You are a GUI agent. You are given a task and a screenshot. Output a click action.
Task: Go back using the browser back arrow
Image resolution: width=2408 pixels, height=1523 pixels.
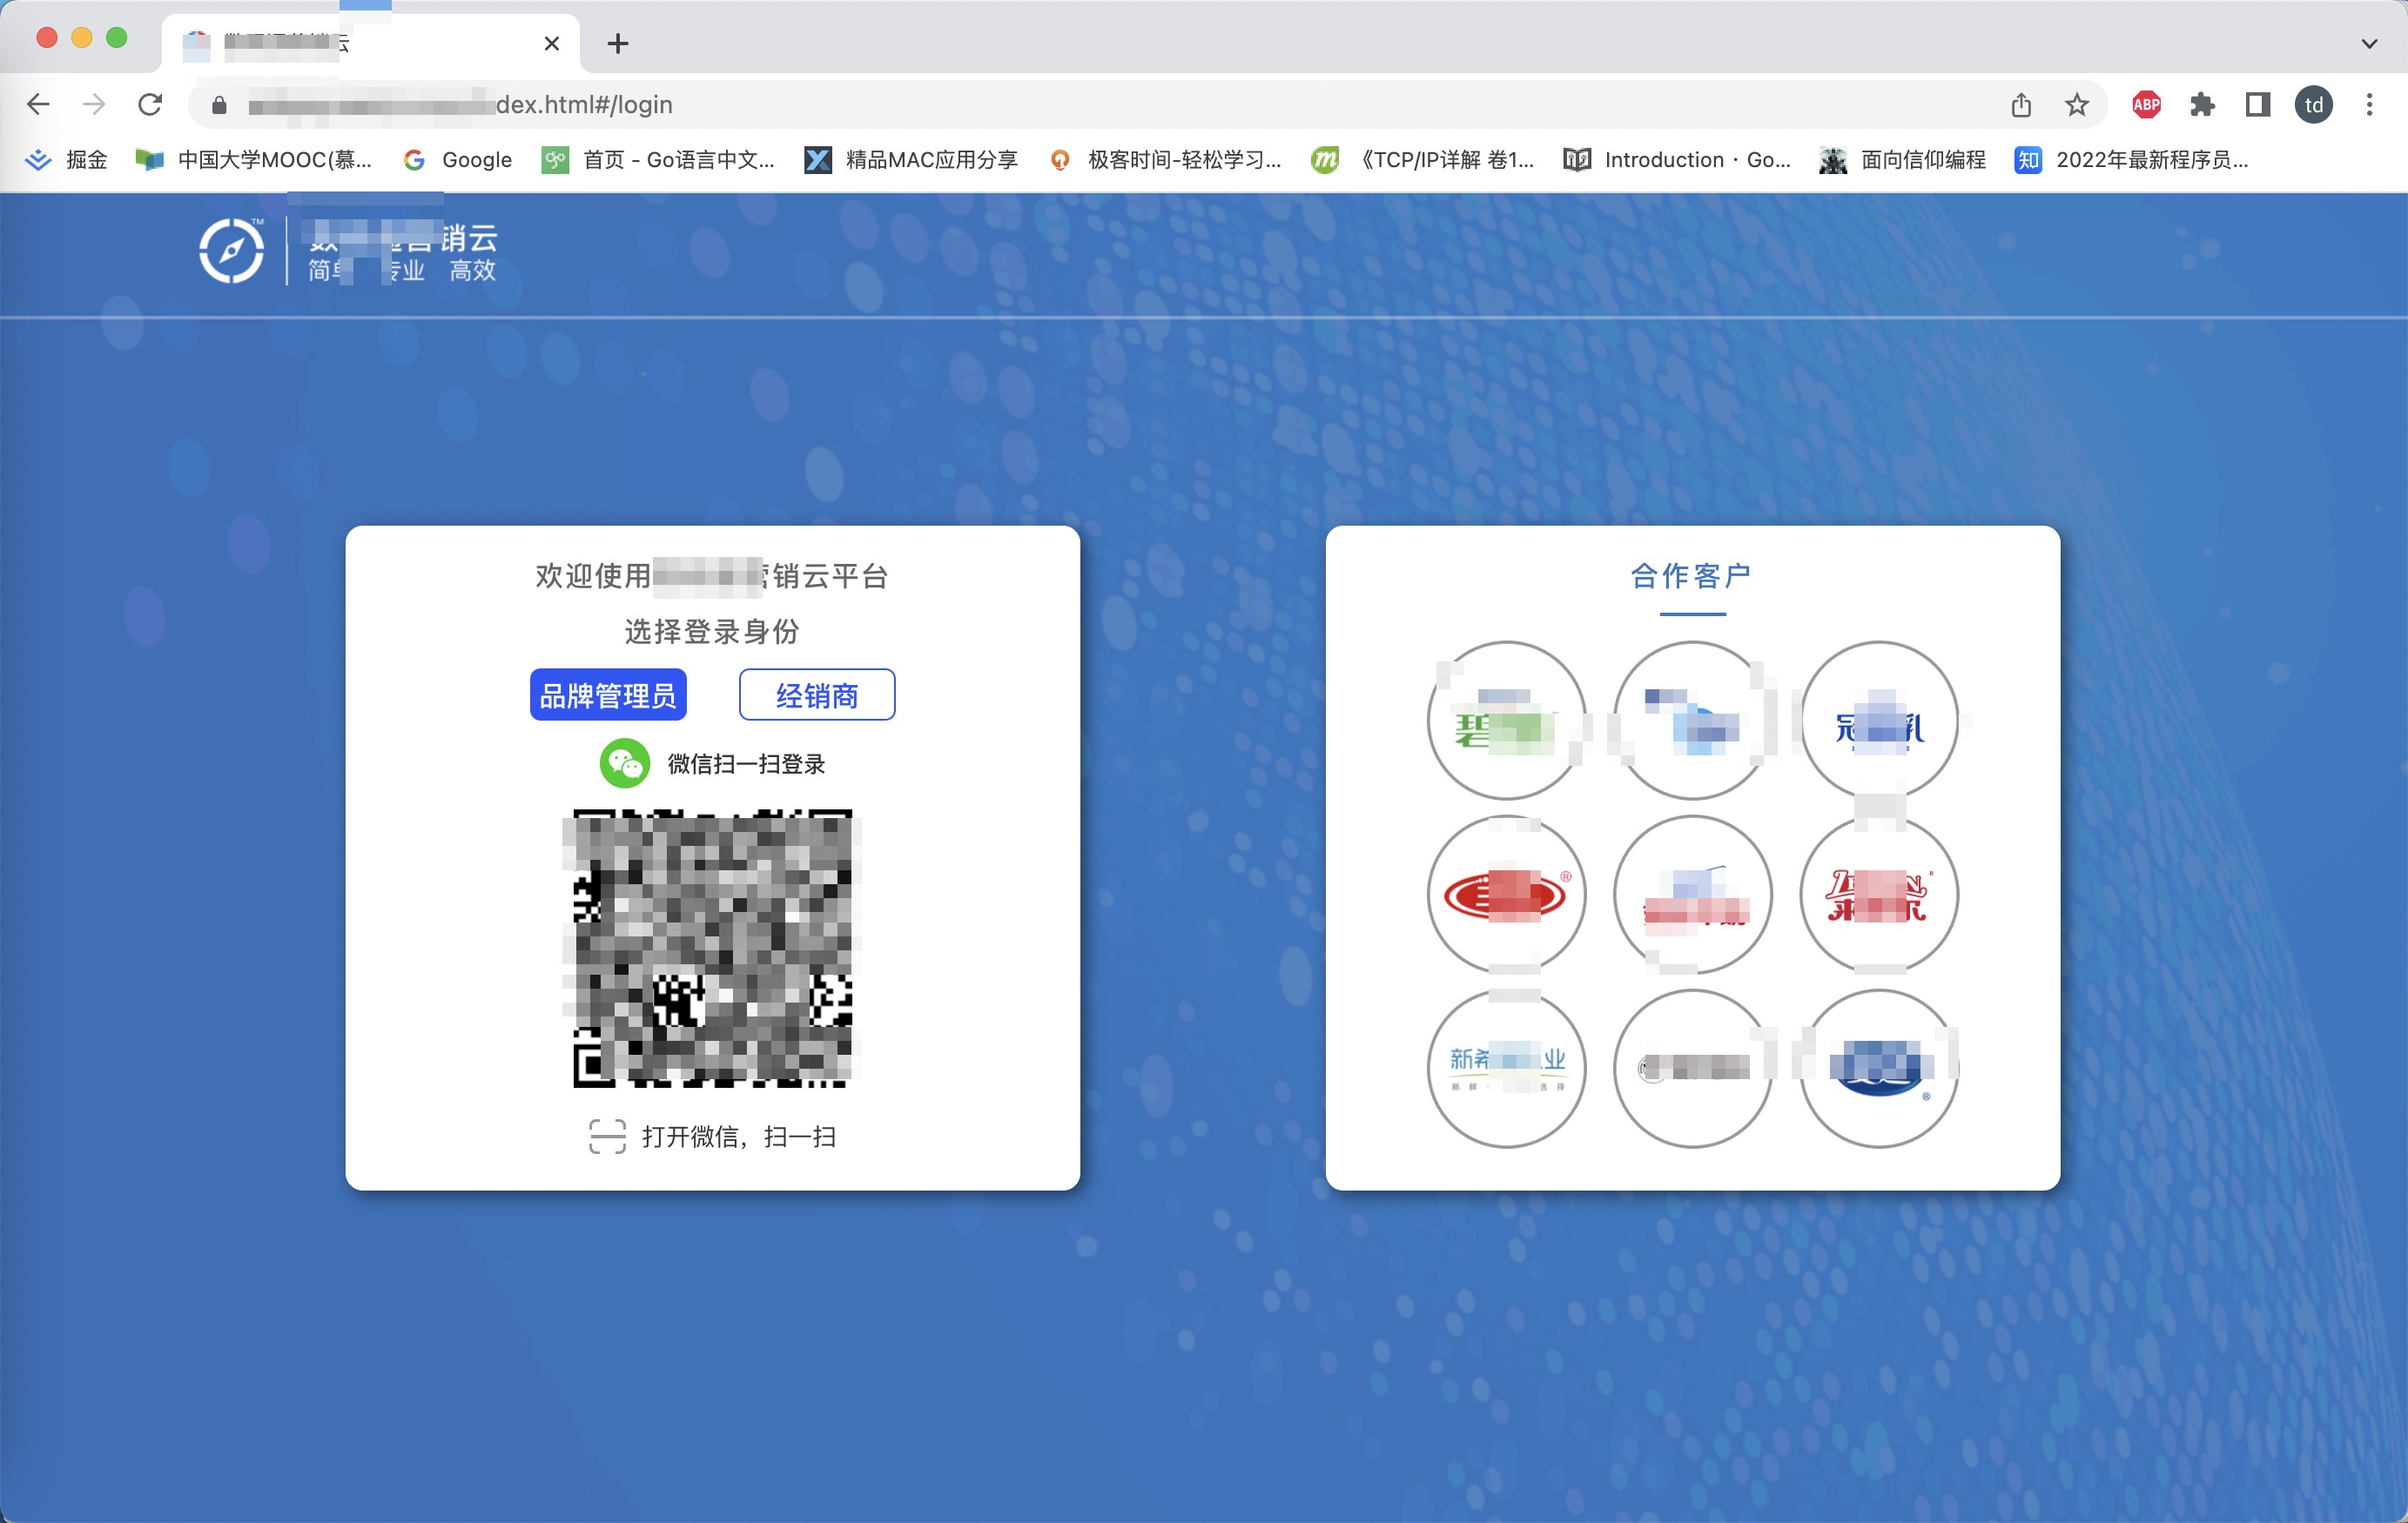coord(38,104)
